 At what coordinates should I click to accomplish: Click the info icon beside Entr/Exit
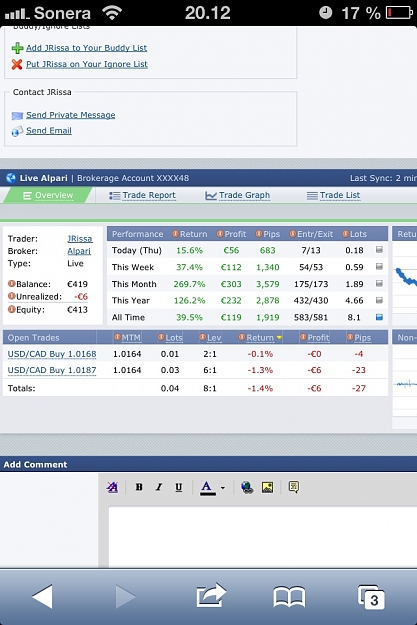(x=293, y=234)
